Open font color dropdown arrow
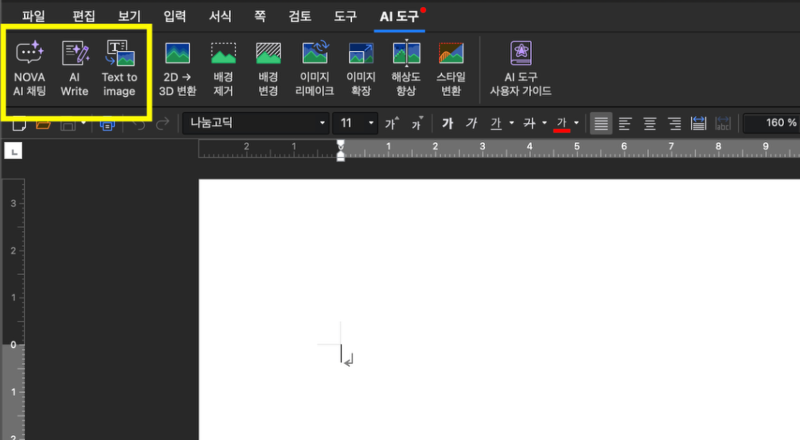This screenshot has height=440, width=800. coord(577,123)
